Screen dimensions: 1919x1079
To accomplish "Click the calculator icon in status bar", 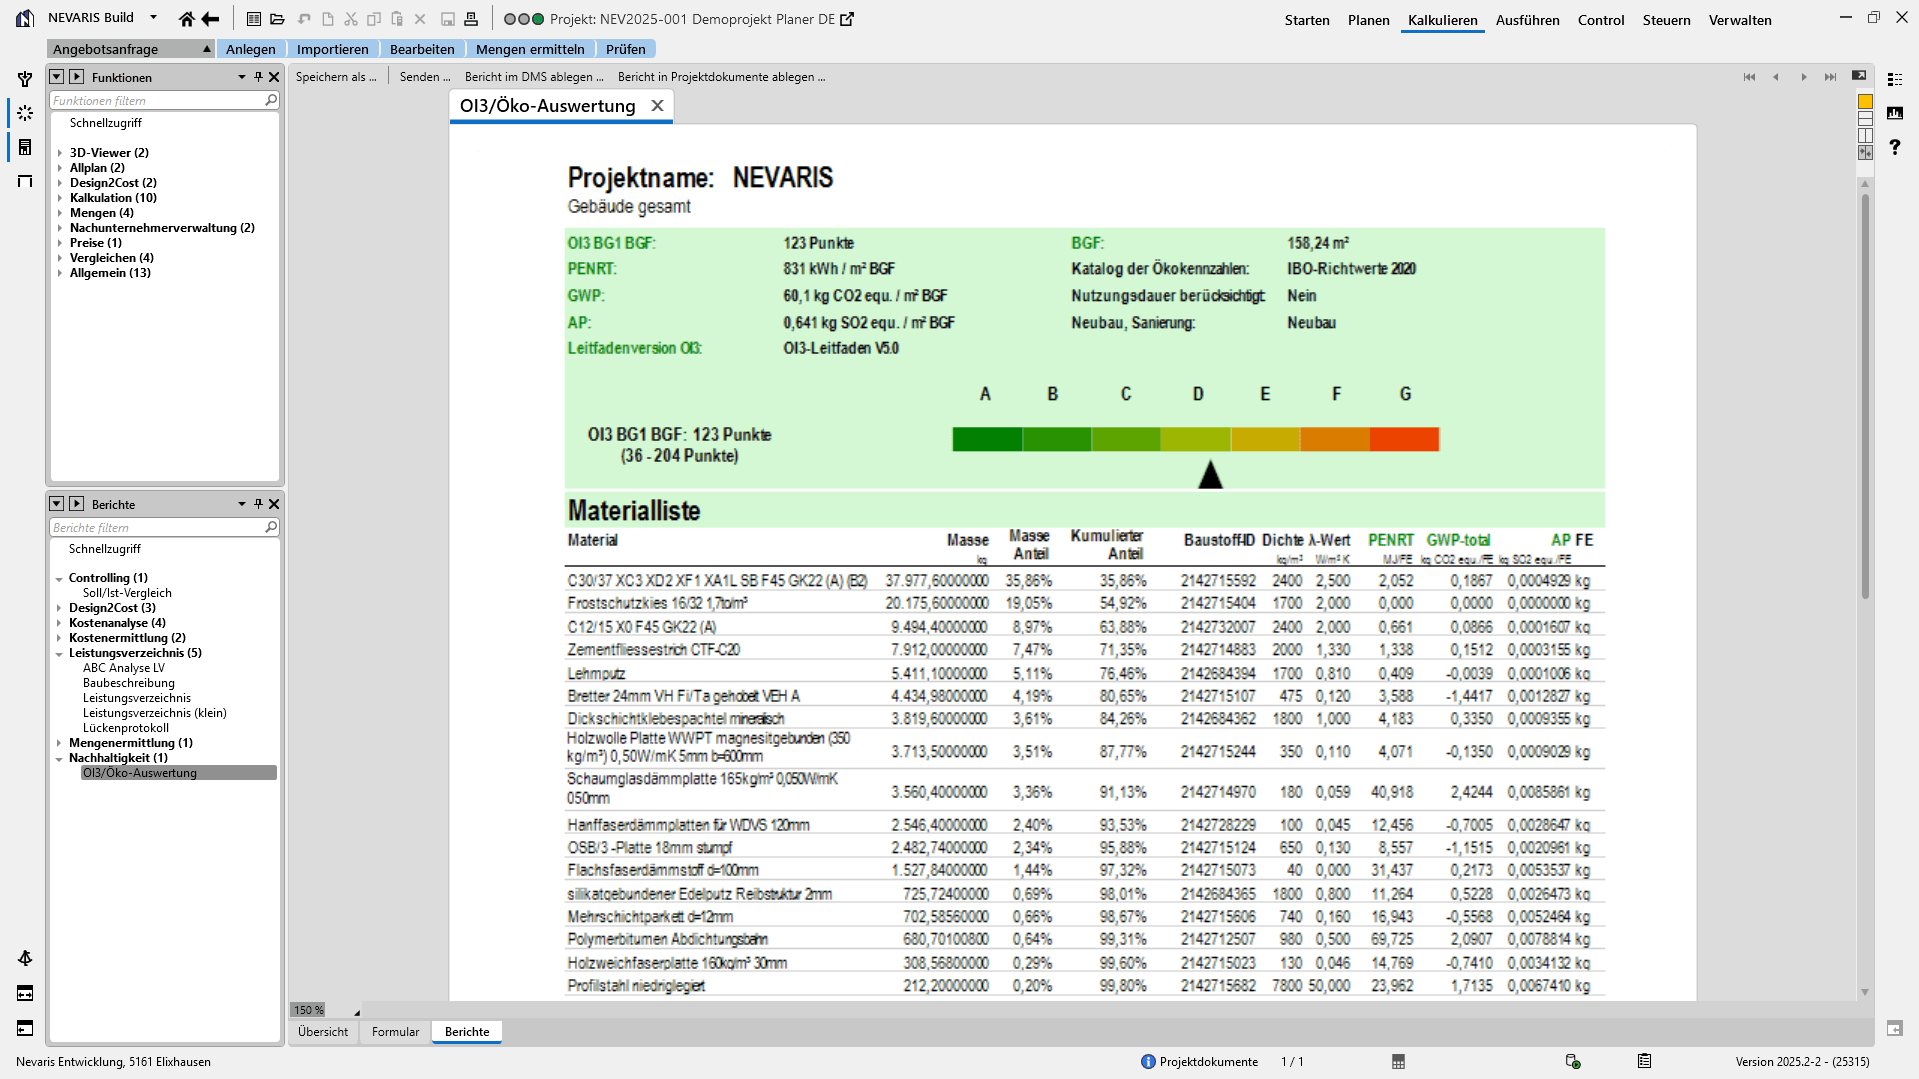I will 1398,1061.
